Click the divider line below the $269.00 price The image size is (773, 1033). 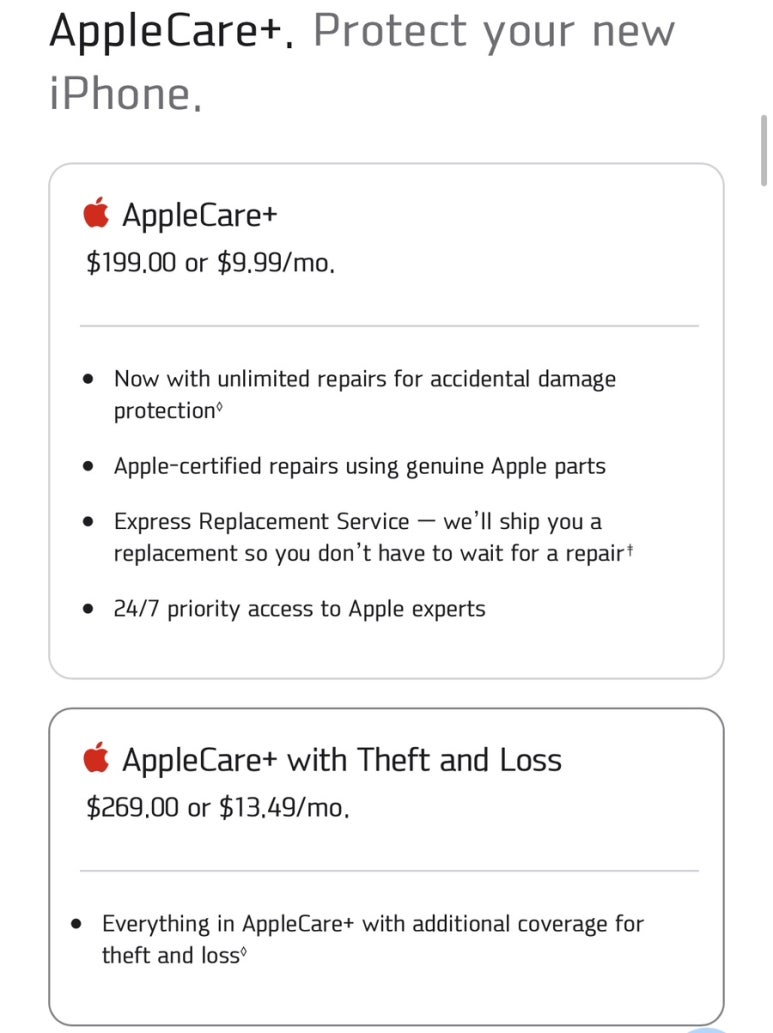tap(389, 870)
